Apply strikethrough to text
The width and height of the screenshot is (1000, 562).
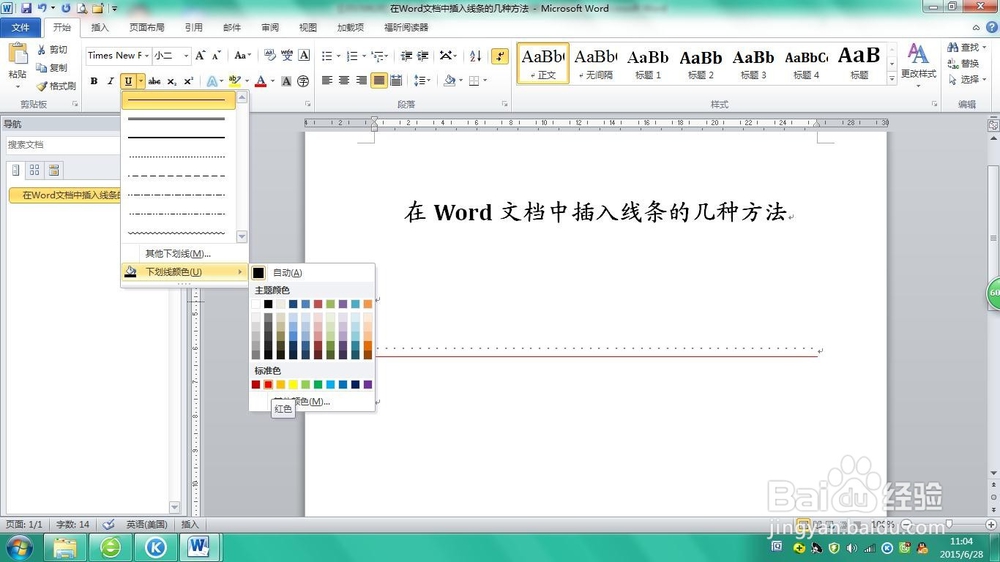click(154, 81)
